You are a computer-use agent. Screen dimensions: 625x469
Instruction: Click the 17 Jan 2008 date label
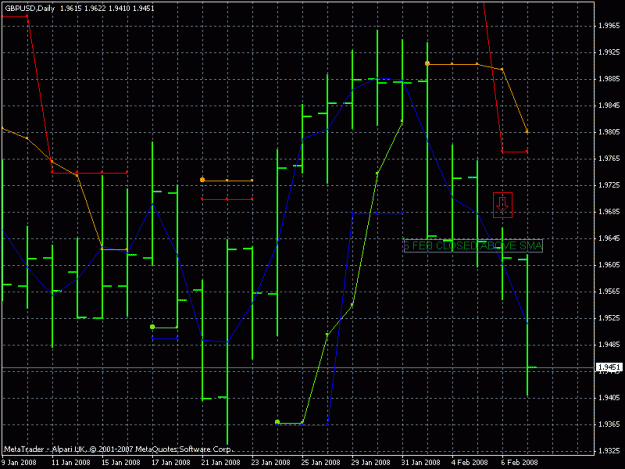pos(171,462)
